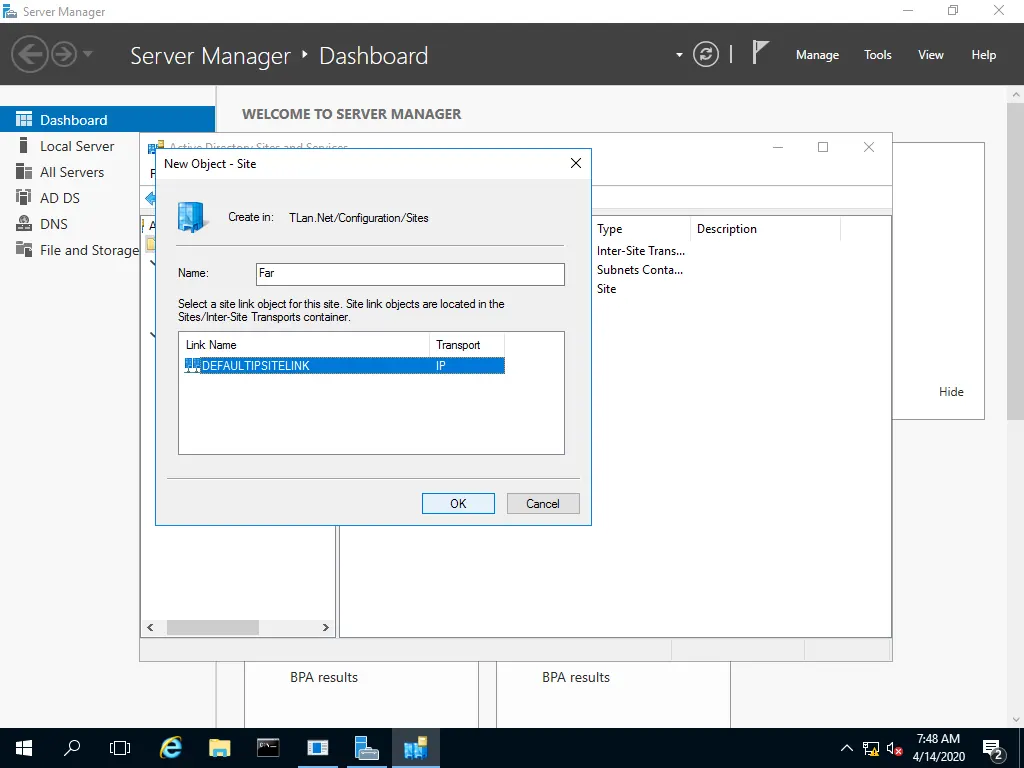This screenshot has width=1024, height=768.
Task: Select the Subnets Conta... row
Action: 639,270
